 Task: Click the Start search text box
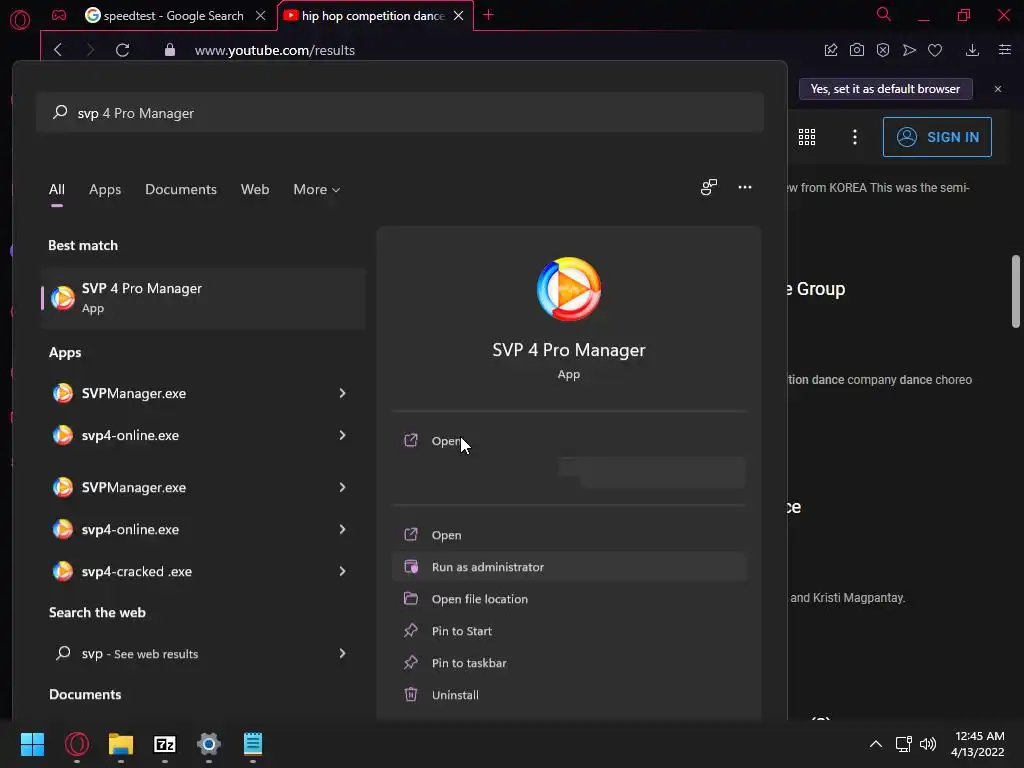click(400, 112)
